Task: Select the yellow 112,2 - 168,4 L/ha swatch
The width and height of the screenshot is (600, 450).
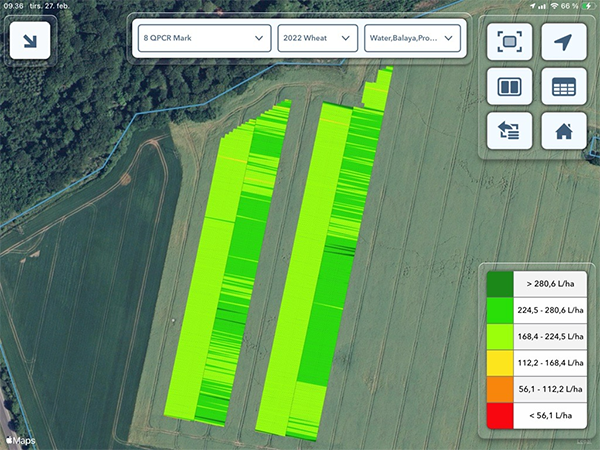Action: pyautogui.click(x=500, y=363)
